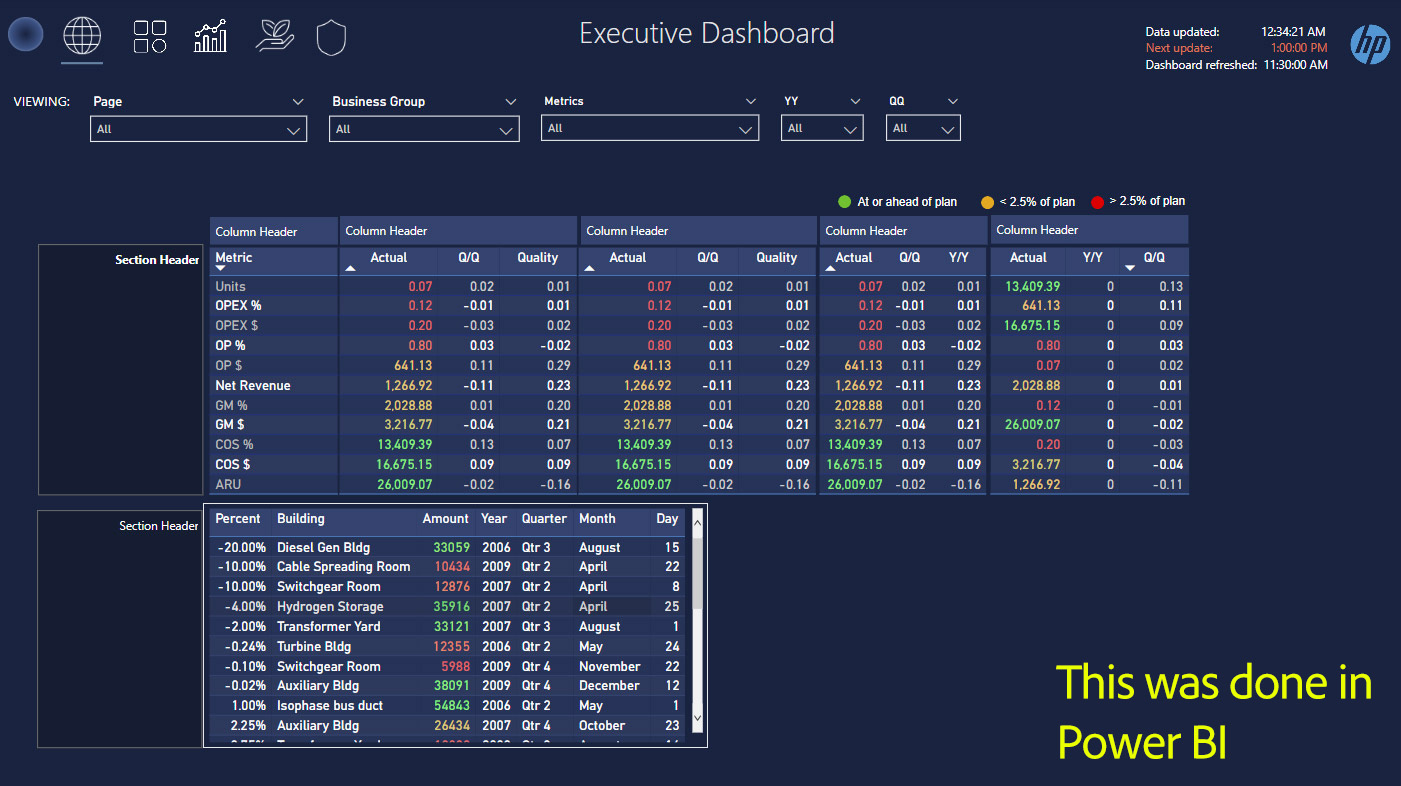
Task: Click the bar chart analytics icon
Action: (x=210, y=36)
